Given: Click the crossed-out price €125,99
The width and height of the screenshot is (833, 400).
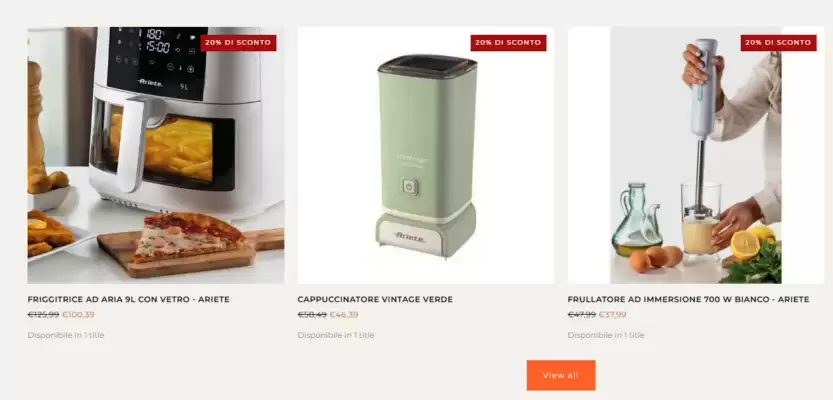Looking at the screenshot, I should pos(44,314).
